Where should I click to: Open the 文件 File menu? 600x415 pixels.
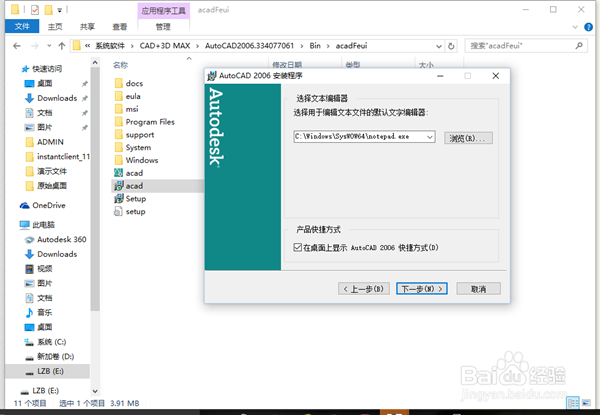tap(22, 26)
